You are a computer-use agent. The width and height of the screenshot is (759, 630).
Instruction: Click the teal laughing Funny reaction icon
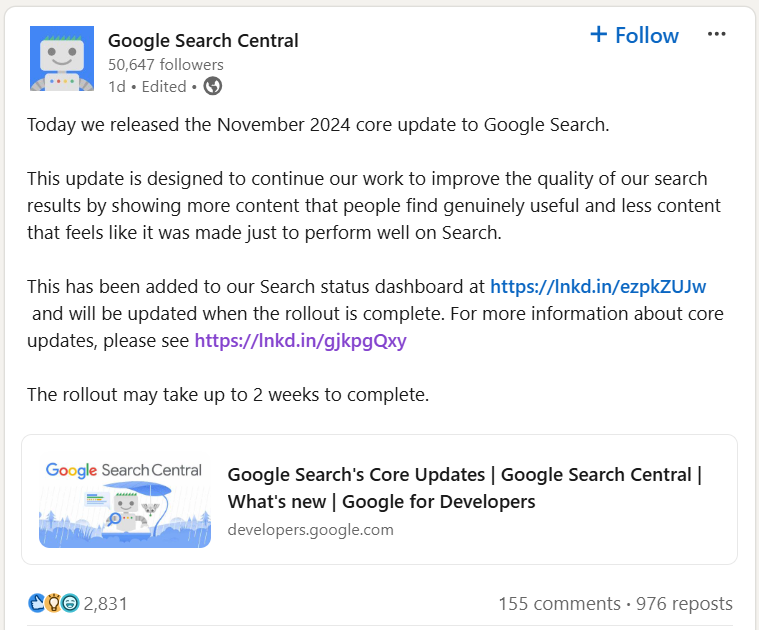click(x=70, y=604)
